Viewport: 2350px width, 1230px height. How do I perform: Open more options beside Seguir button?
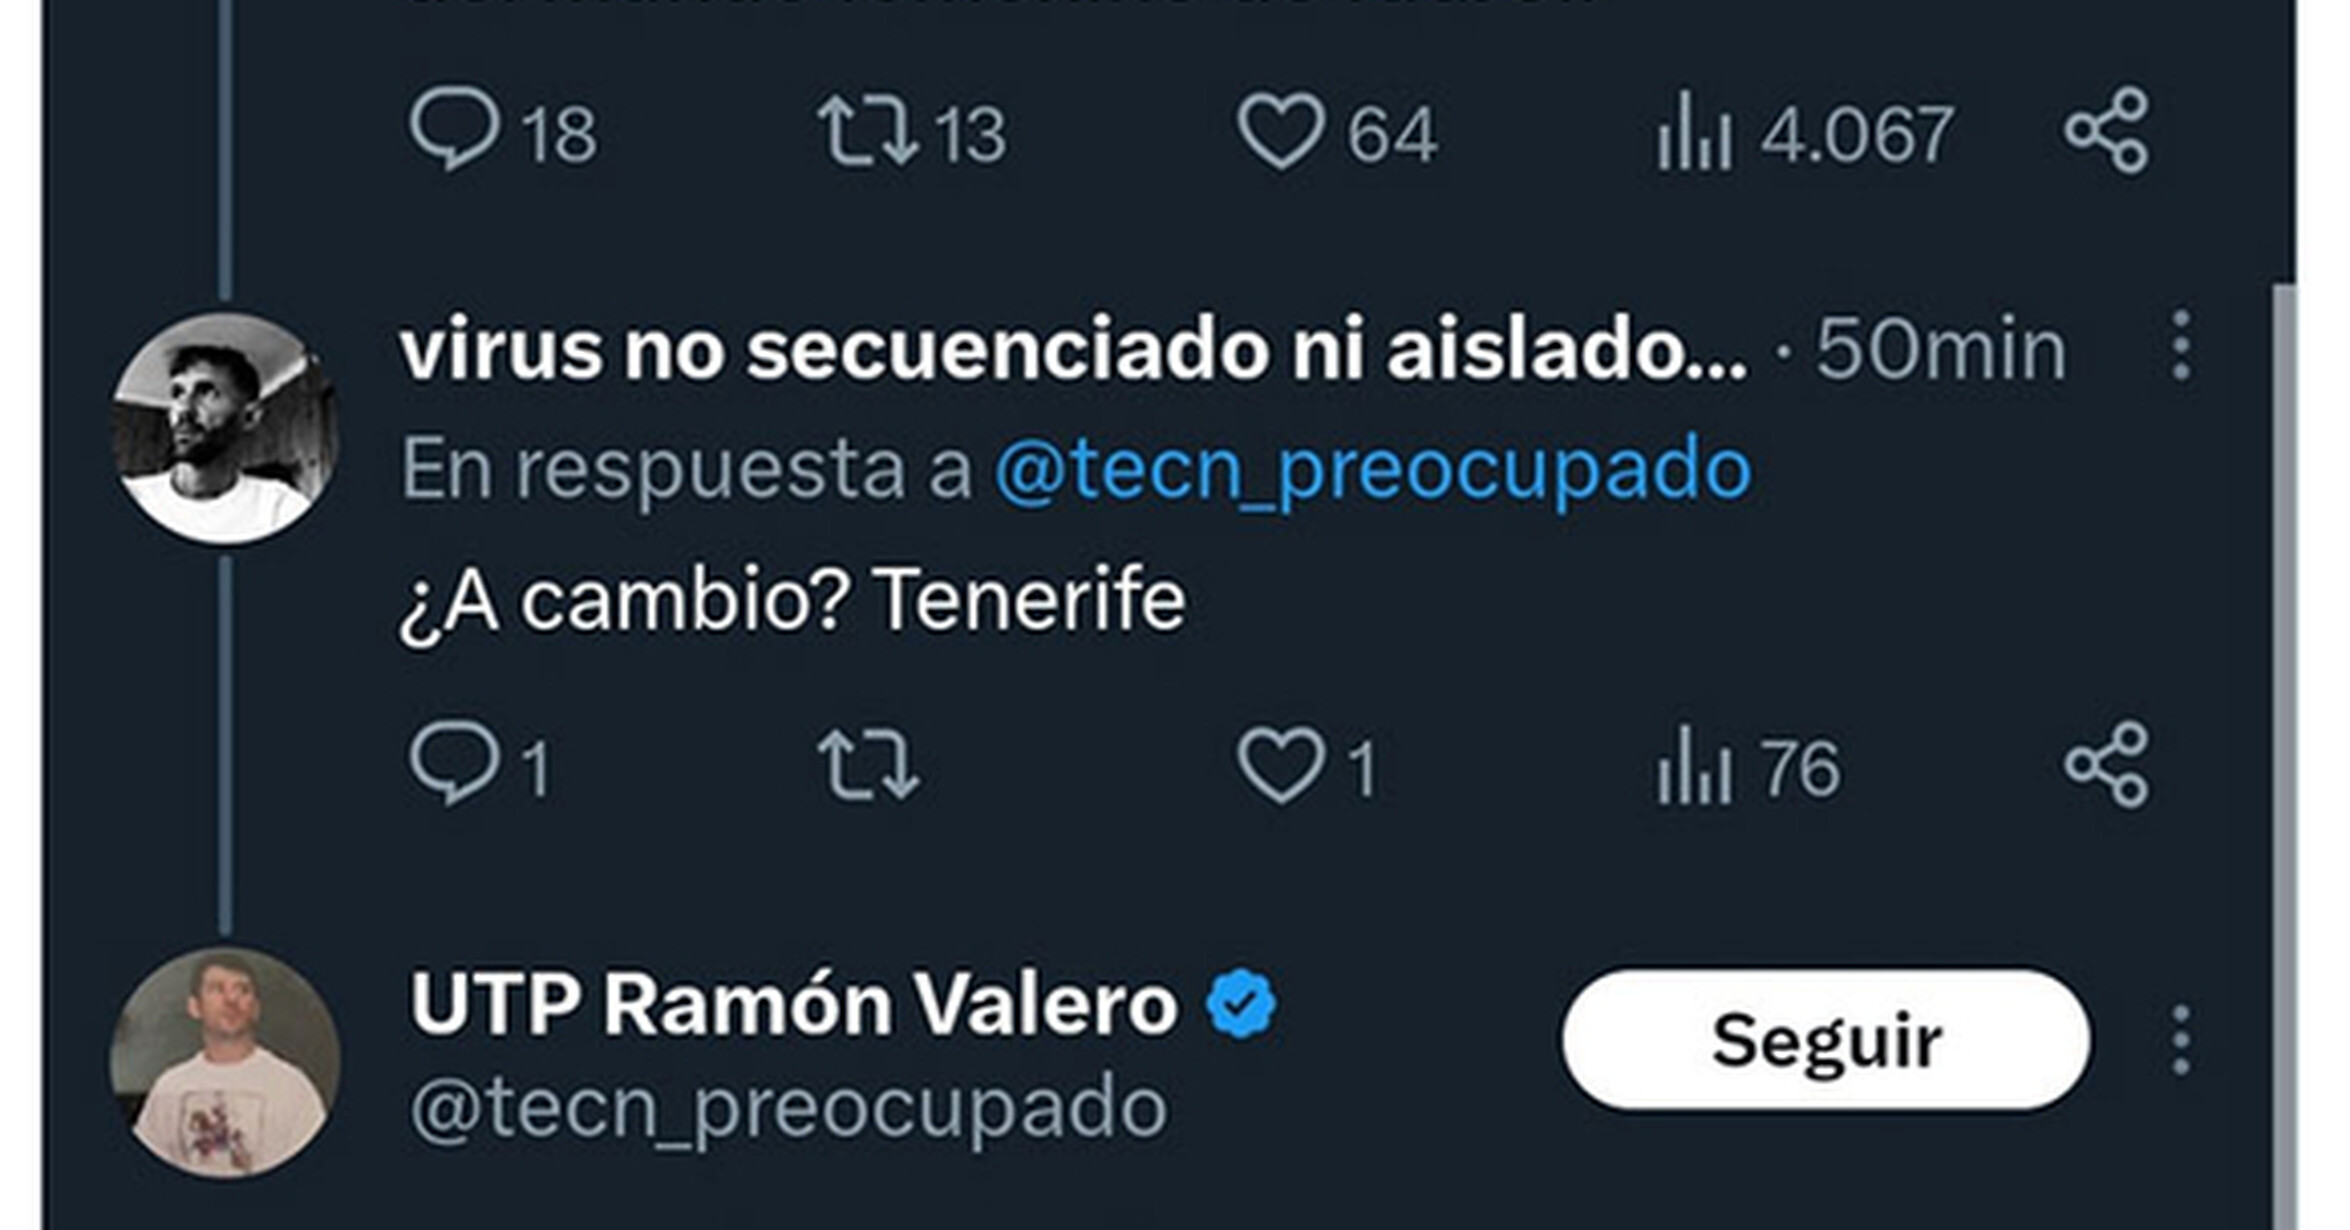(2181, 1040)
